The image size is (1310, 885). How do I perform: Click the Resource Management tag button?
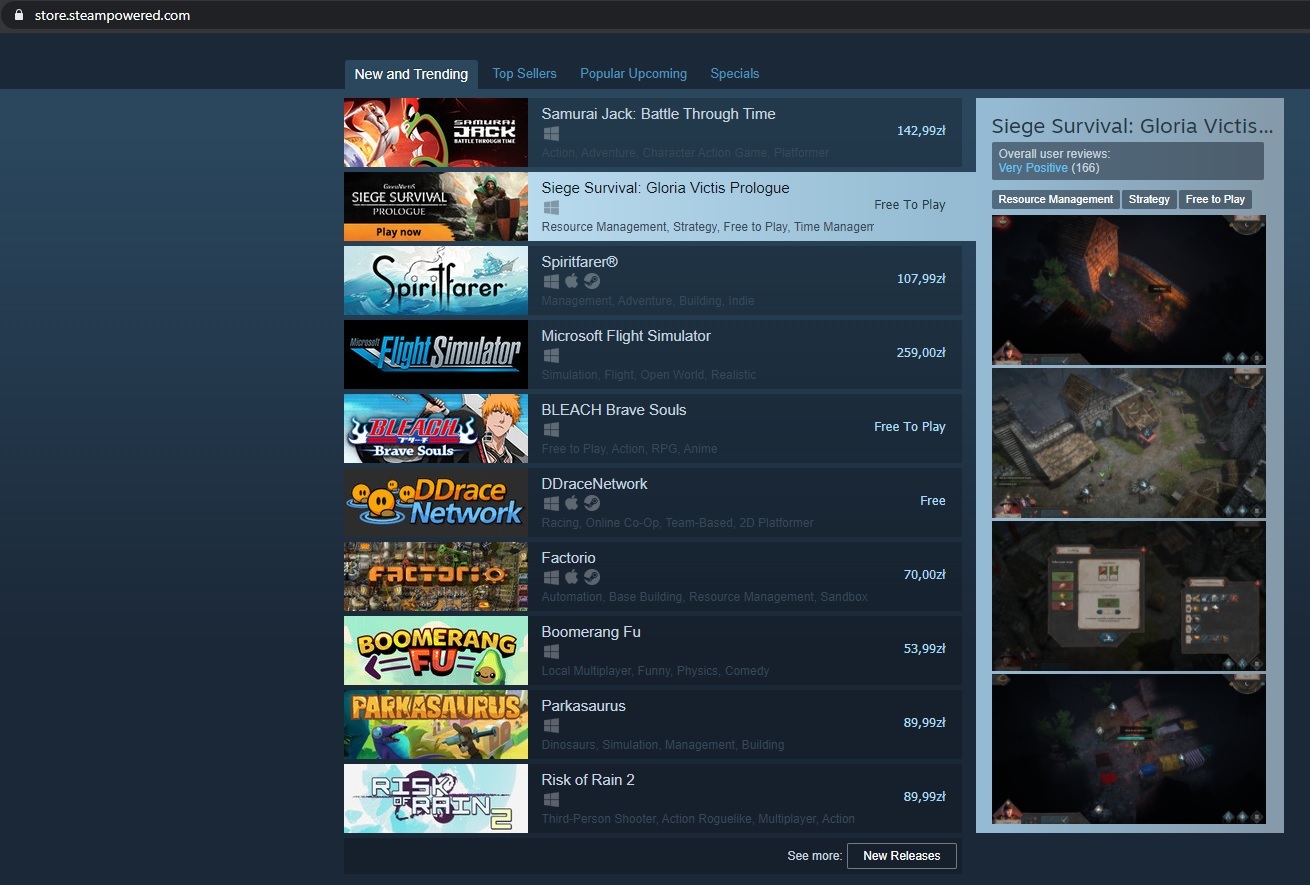click(1055, 199)
